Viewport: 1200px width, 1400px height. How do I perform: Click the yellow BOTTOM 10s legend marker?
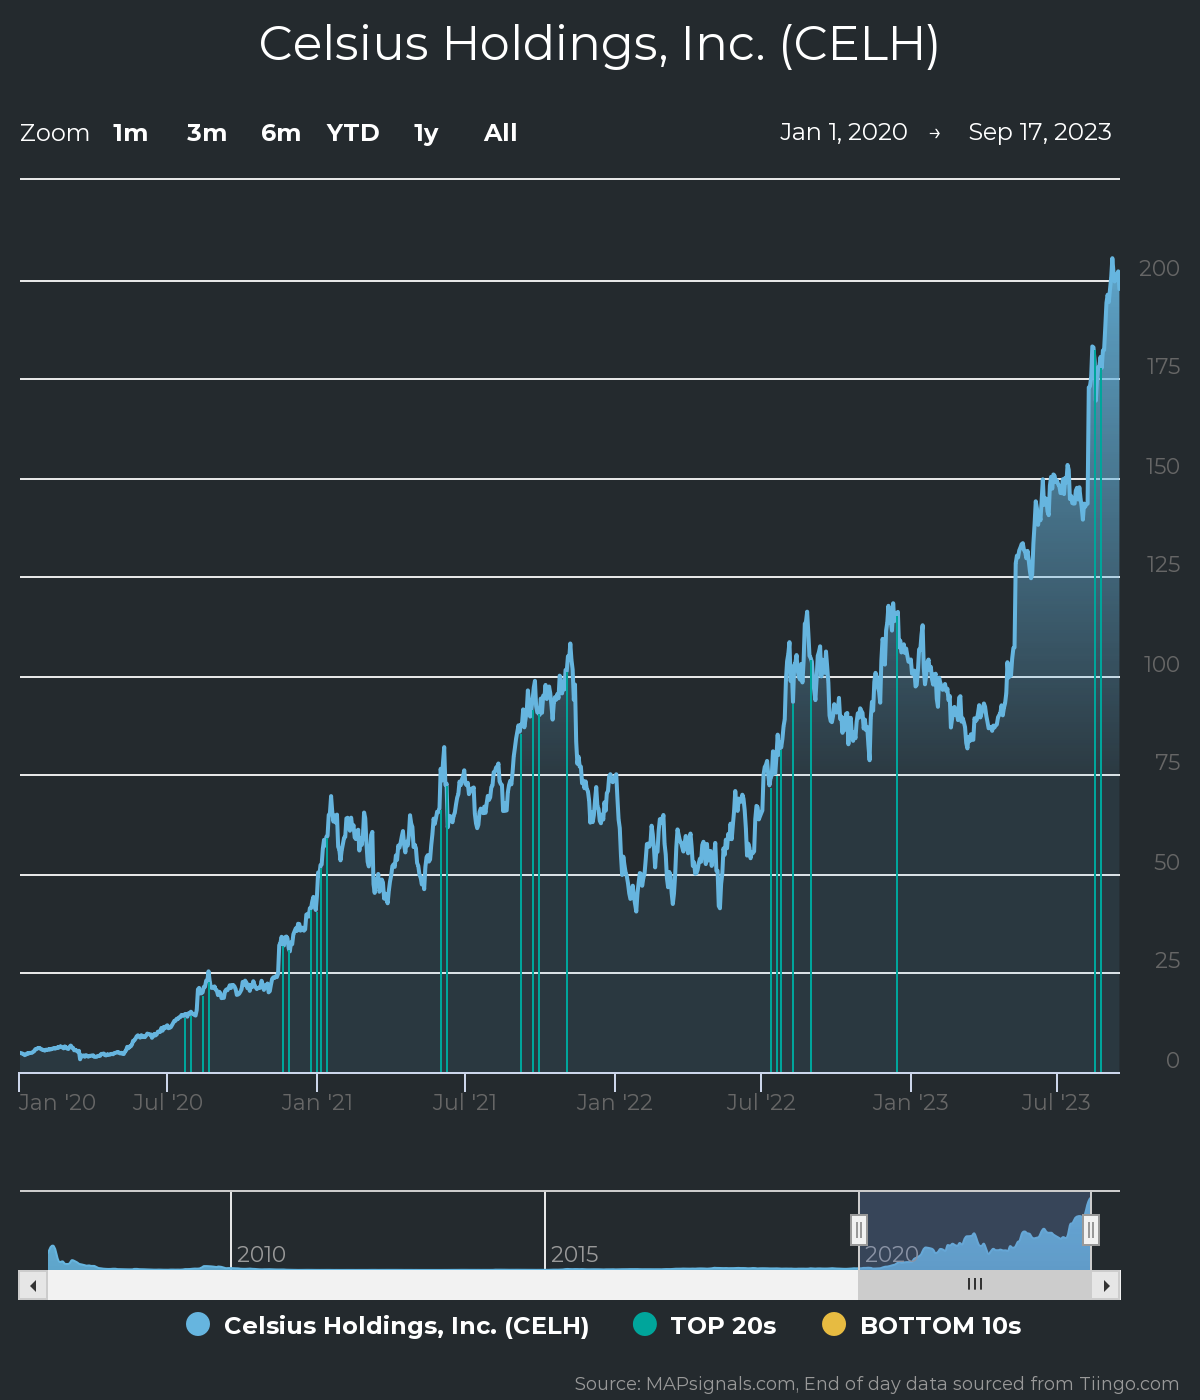[x=834, y=1324]
